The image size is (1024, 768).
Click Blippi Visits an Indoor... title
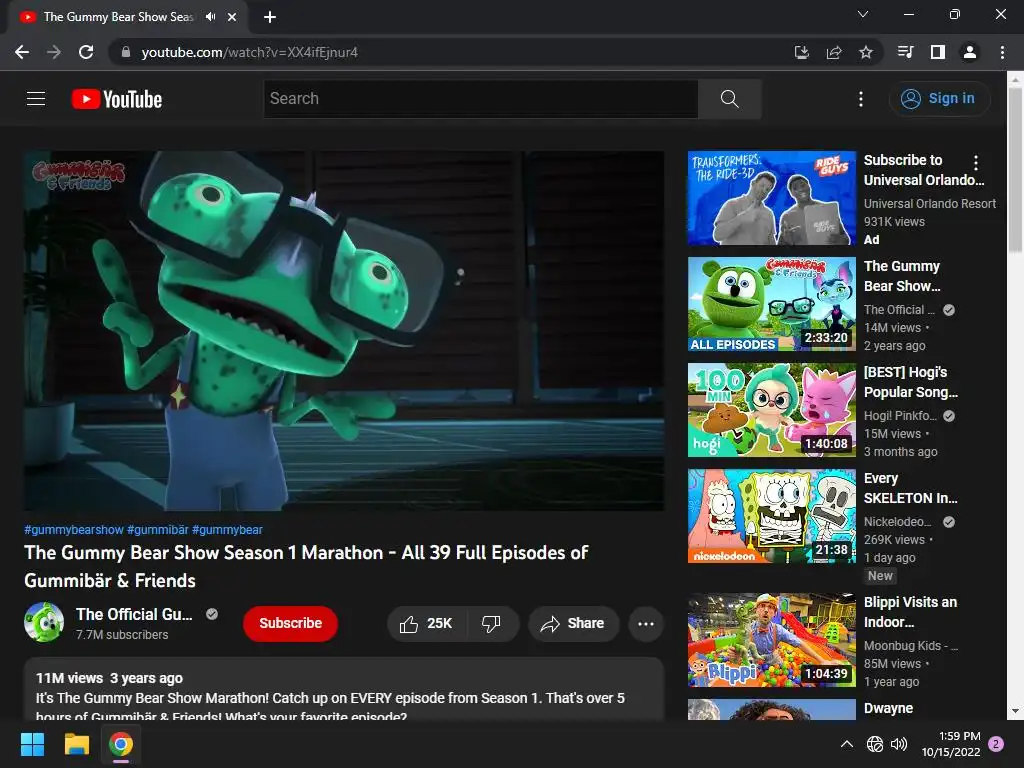coord(910,612)
